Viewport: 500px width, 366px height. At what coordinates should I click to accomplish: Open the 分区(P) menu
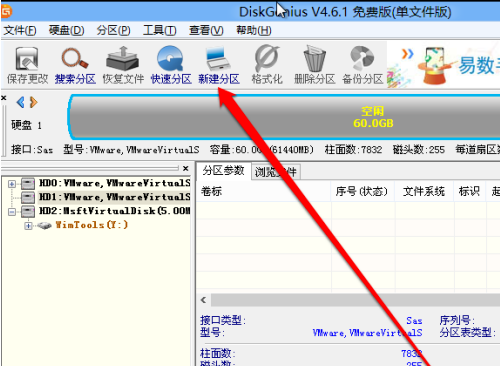[x=113, y=31]
